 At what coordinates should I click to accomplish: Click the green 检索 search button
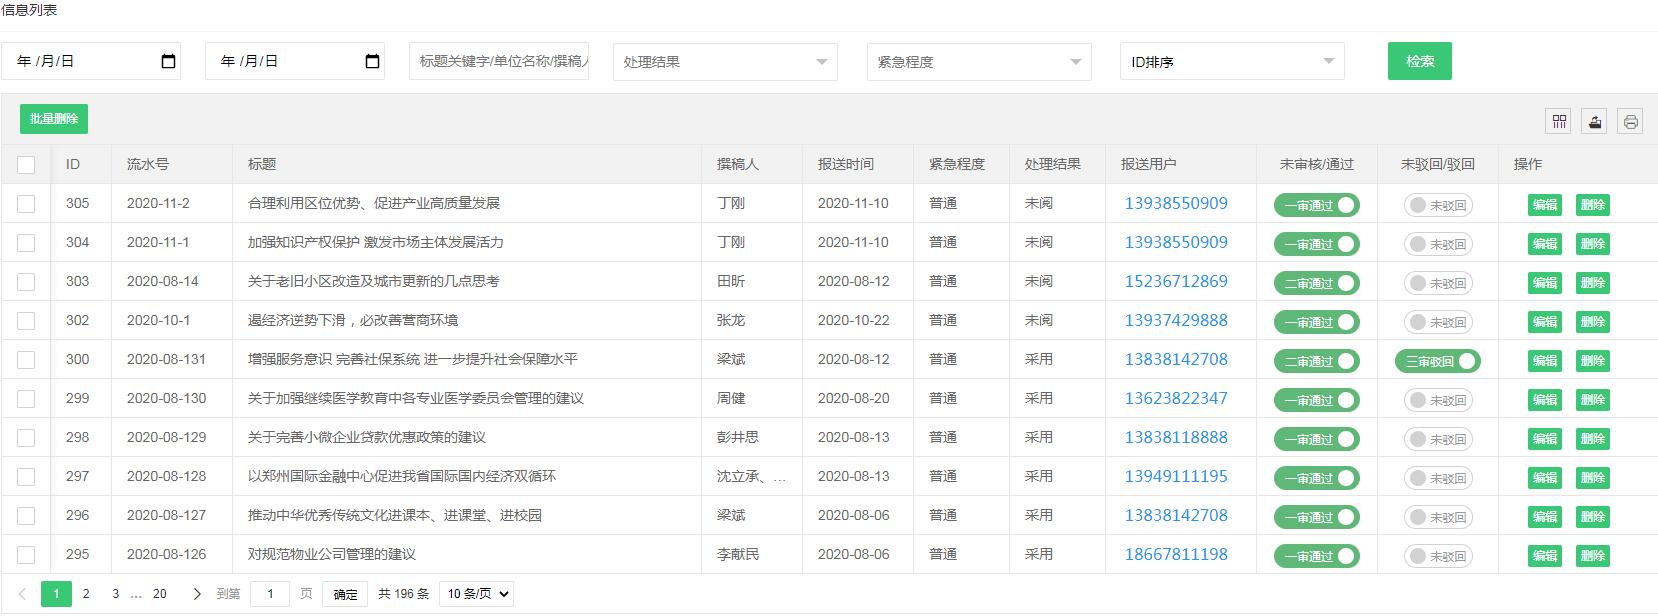[x=1420, y=61]
